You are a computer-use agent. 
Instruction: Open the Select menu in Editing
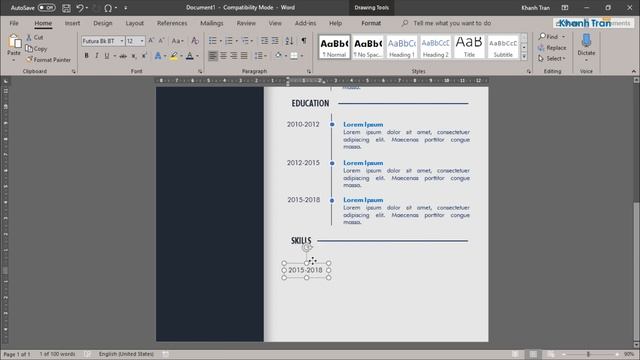pos(552,59)
